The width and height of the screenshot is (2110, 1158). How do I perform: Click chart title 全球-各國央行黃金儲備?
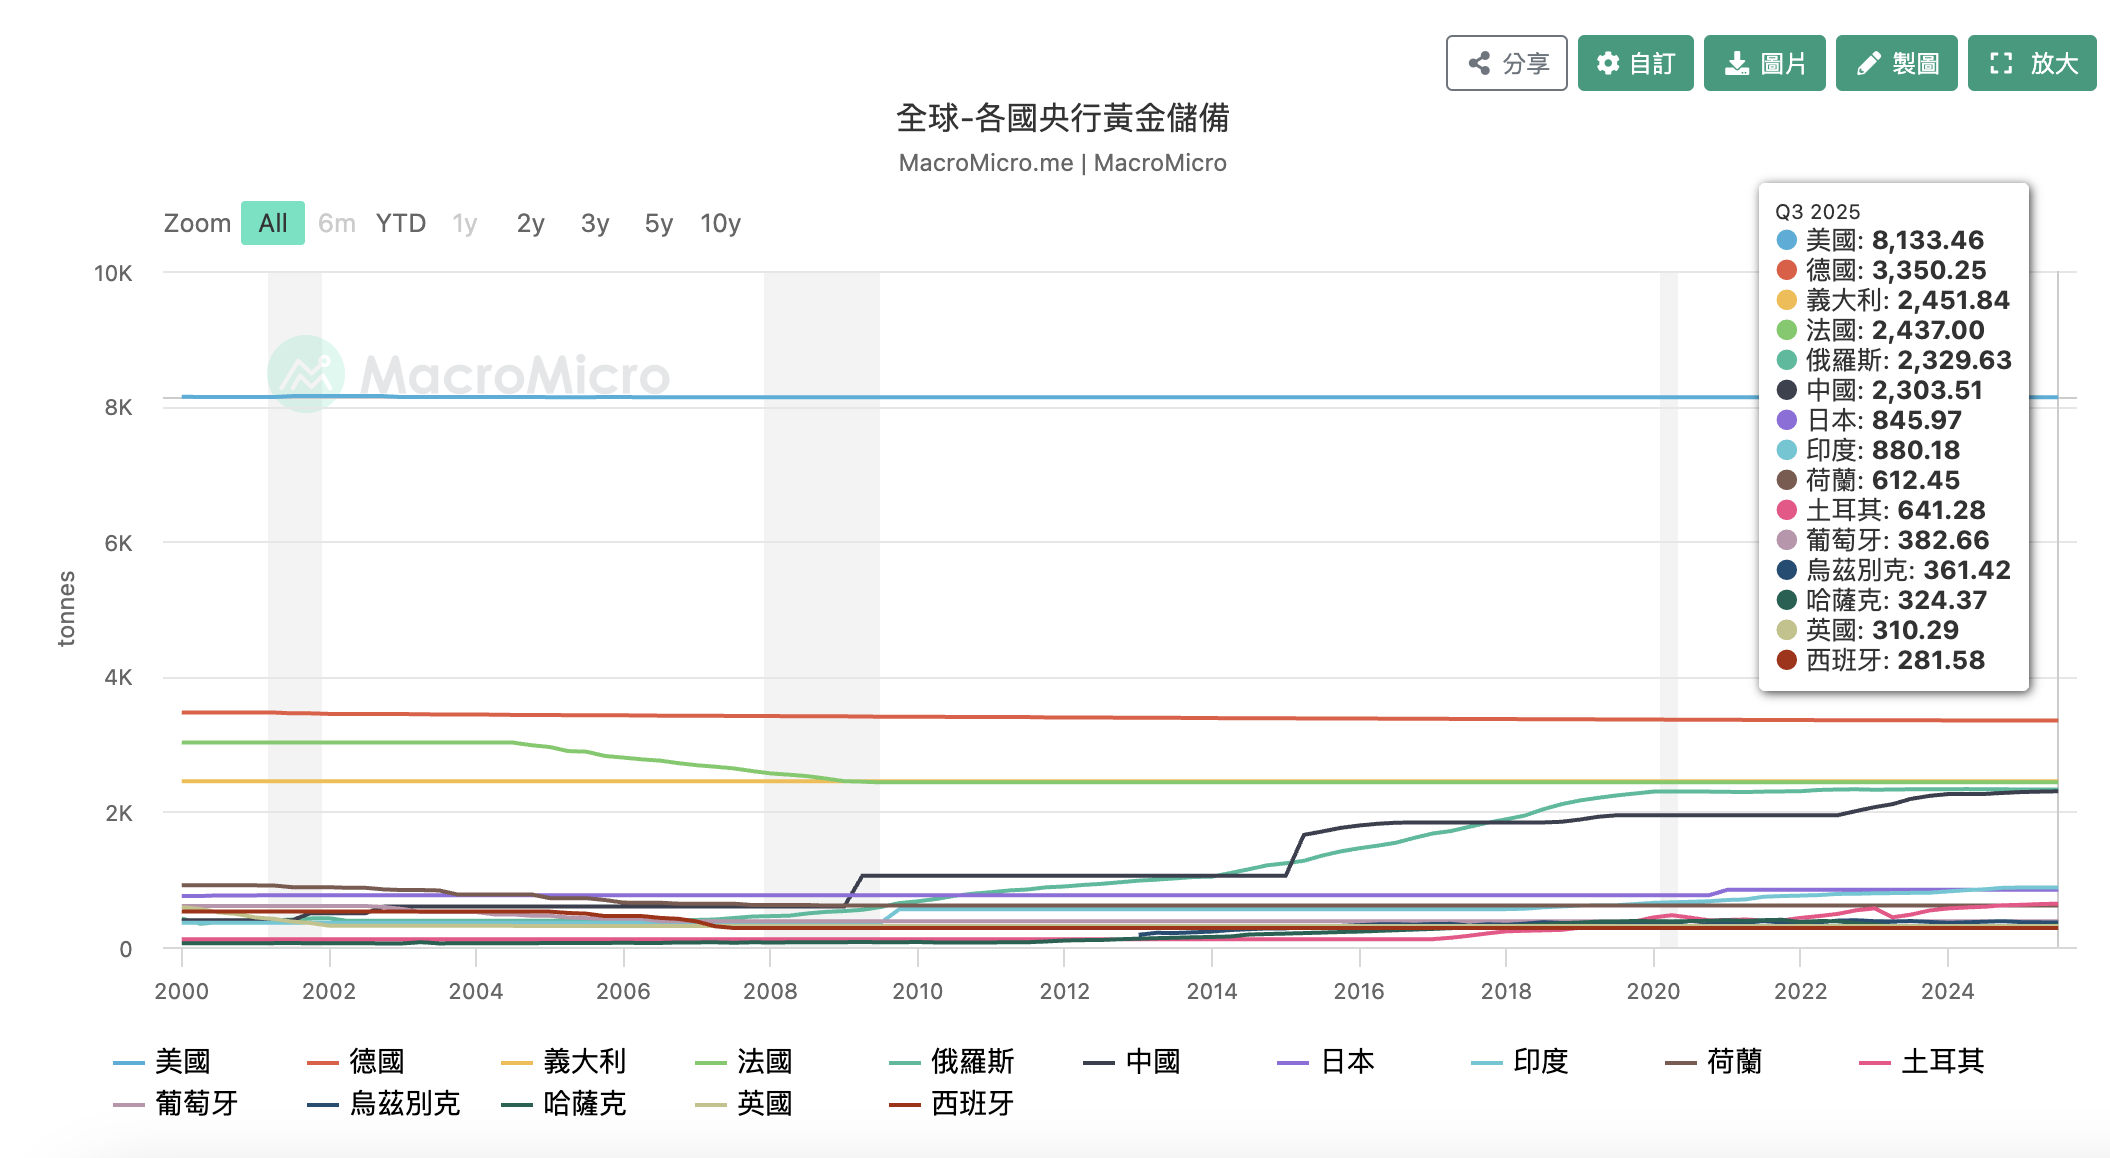[x=1062, y=118]
